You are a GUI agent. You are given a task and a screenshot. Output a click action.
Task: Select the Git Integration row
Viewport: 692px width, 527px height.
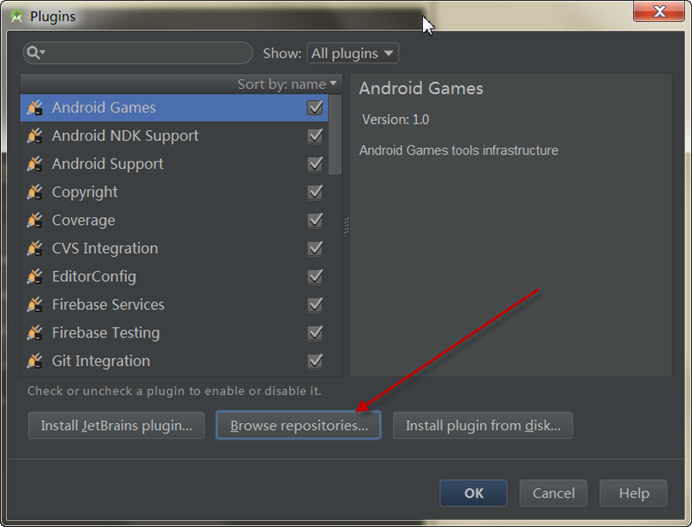[x=174, y=361]
